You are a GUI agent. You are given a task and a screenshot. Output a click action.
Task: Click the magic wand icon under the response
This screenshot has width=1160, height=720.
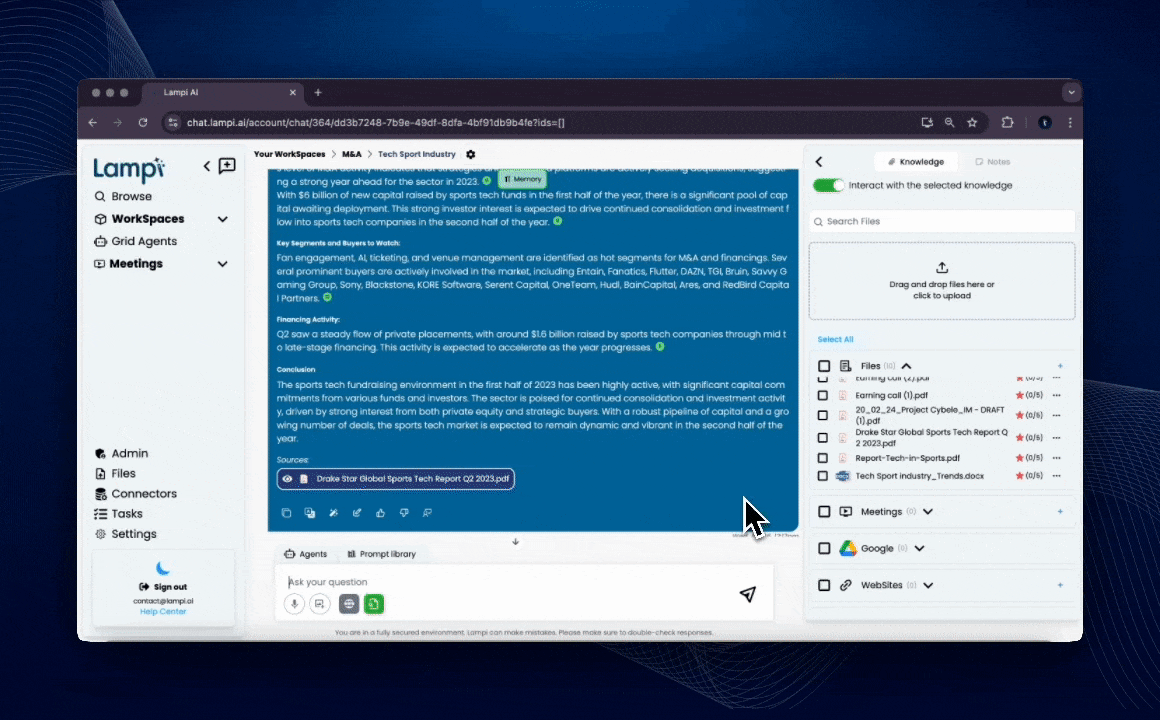pyautogui.click(x=334, y=513)
